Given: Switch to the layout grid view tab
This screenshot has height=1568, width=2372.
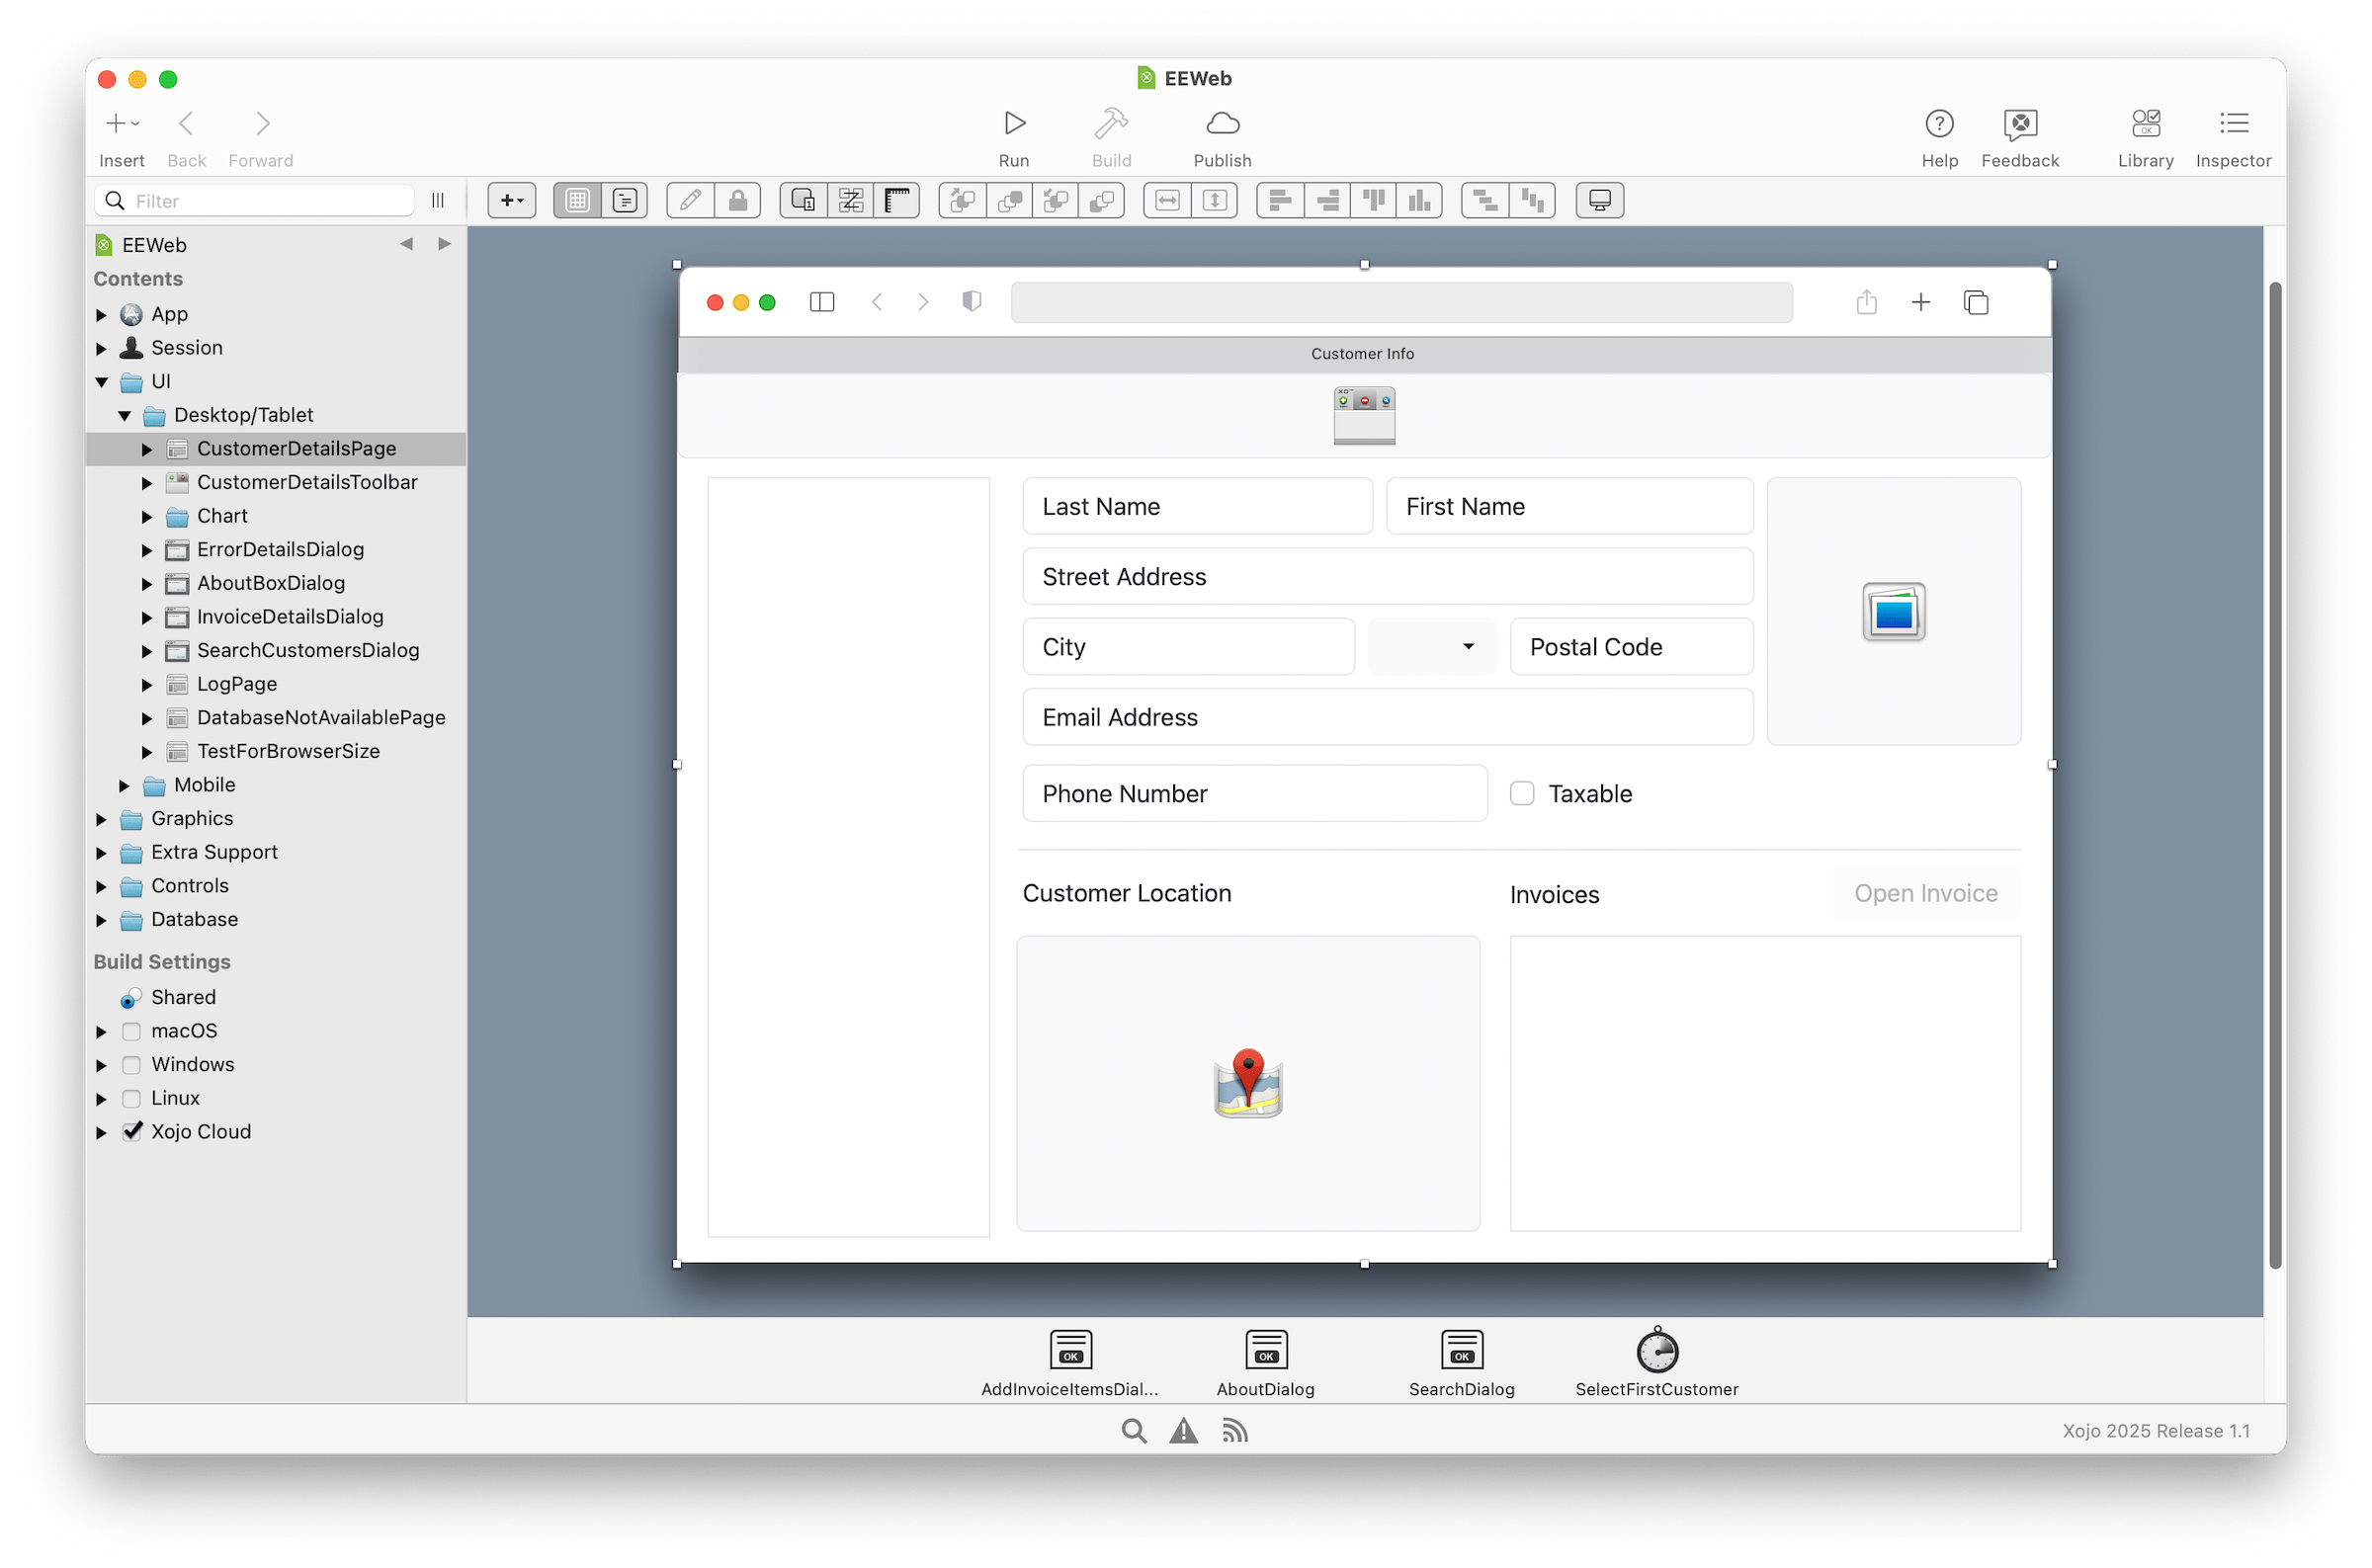Looking at the screenshot, I should click(x=577, y=200).
